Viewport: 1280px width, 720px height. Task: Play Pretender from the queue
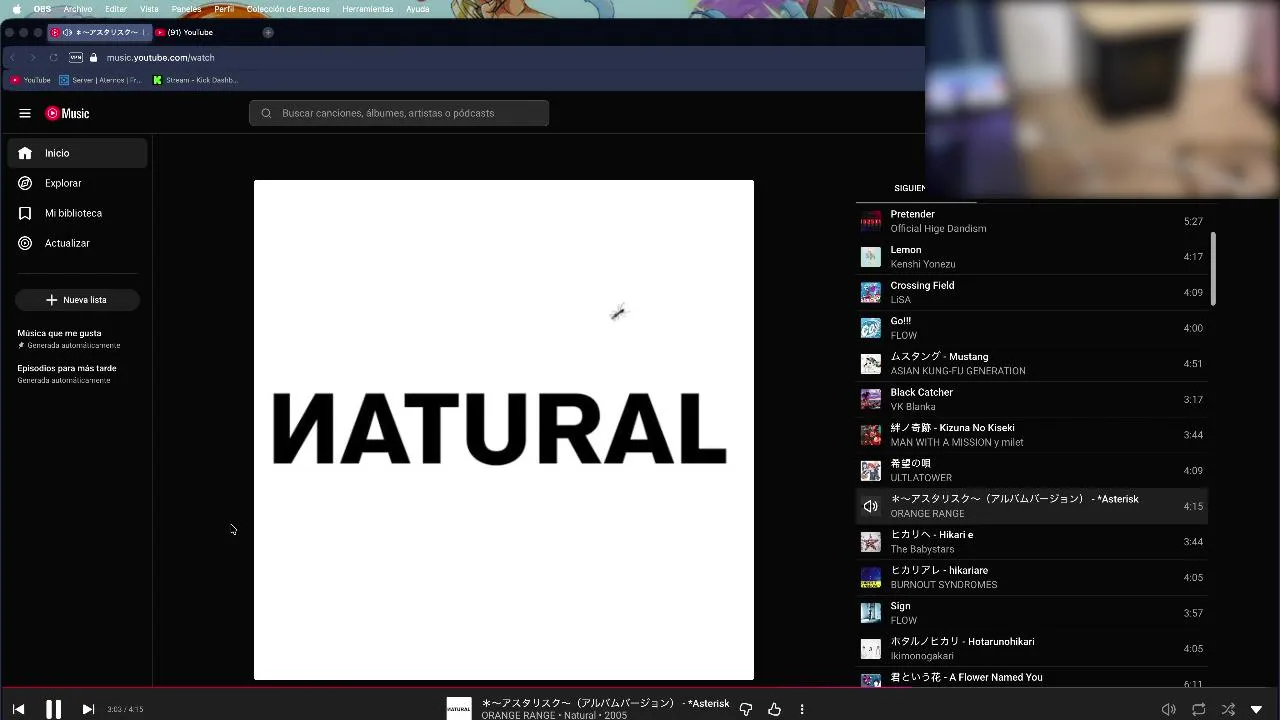pos(1032,221)
